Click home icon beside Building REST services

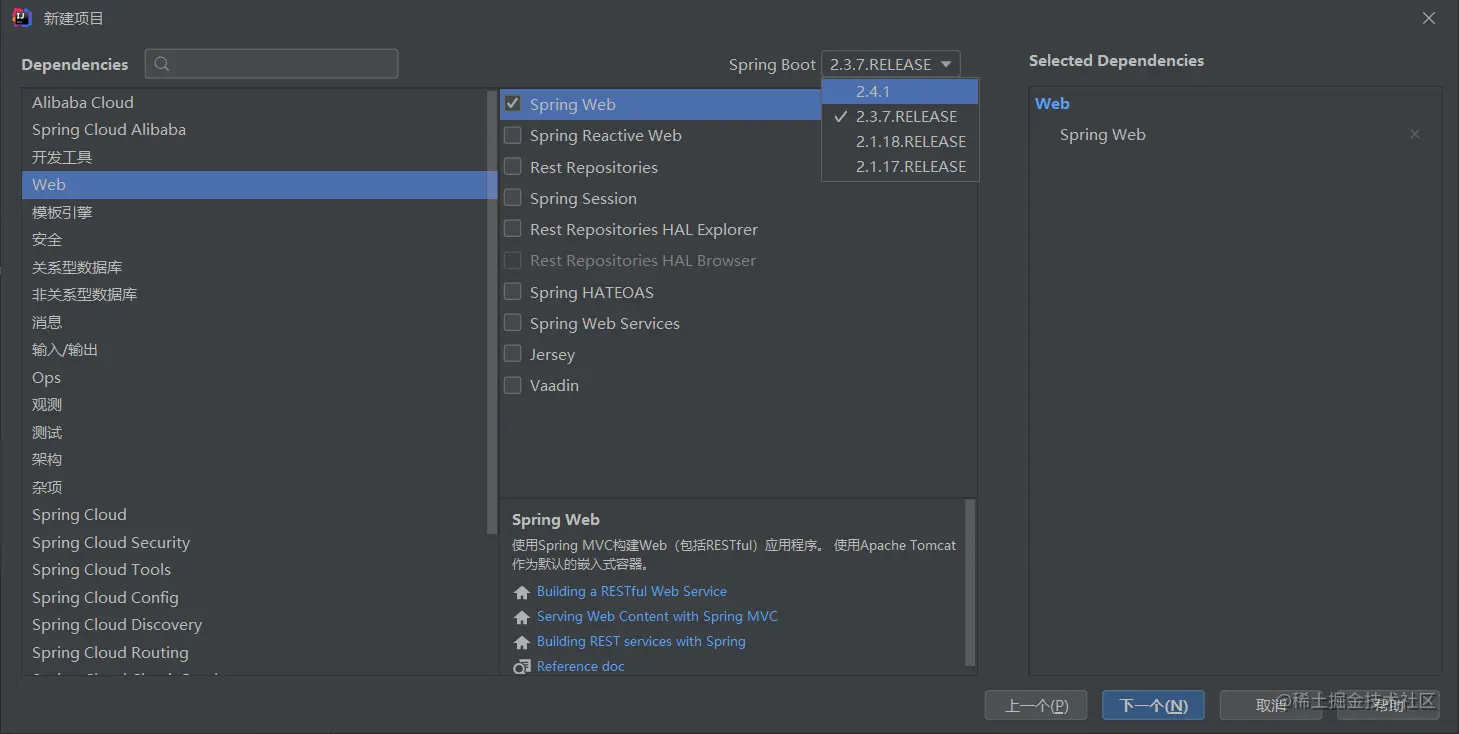(521, 642)
